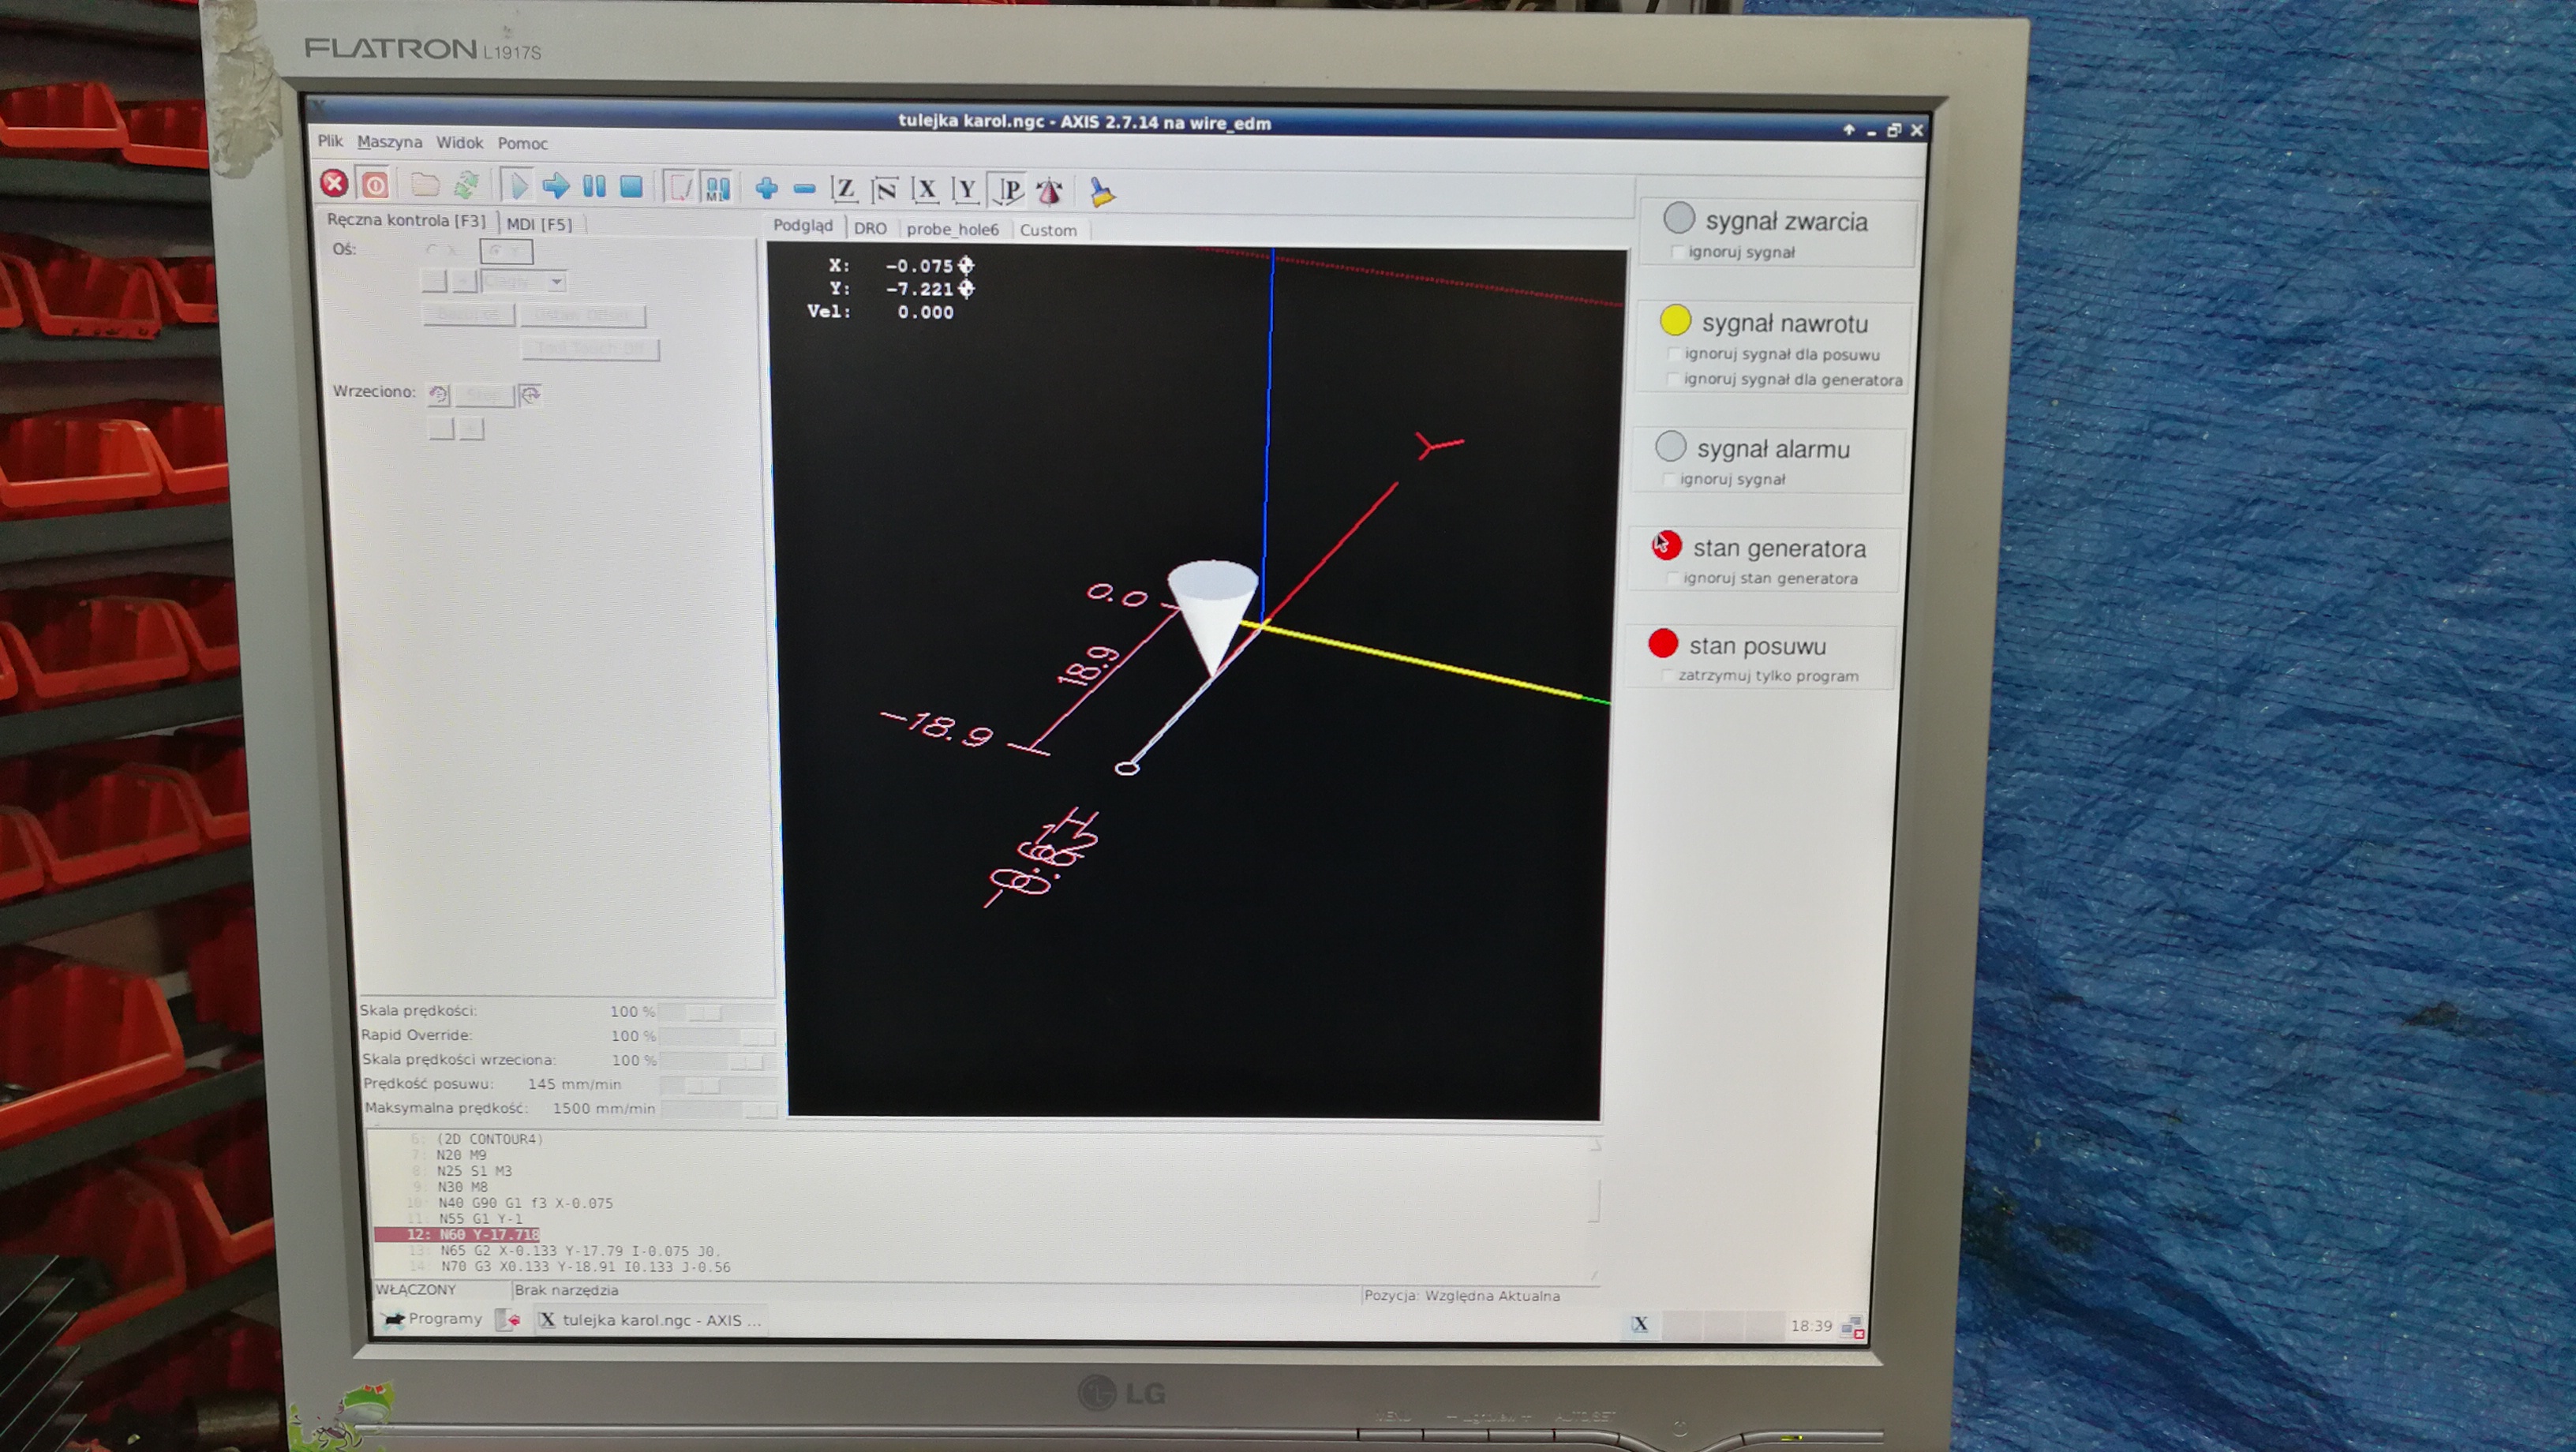Switch to Ręczna kontrola [F3] tab

tap(406, 220)
